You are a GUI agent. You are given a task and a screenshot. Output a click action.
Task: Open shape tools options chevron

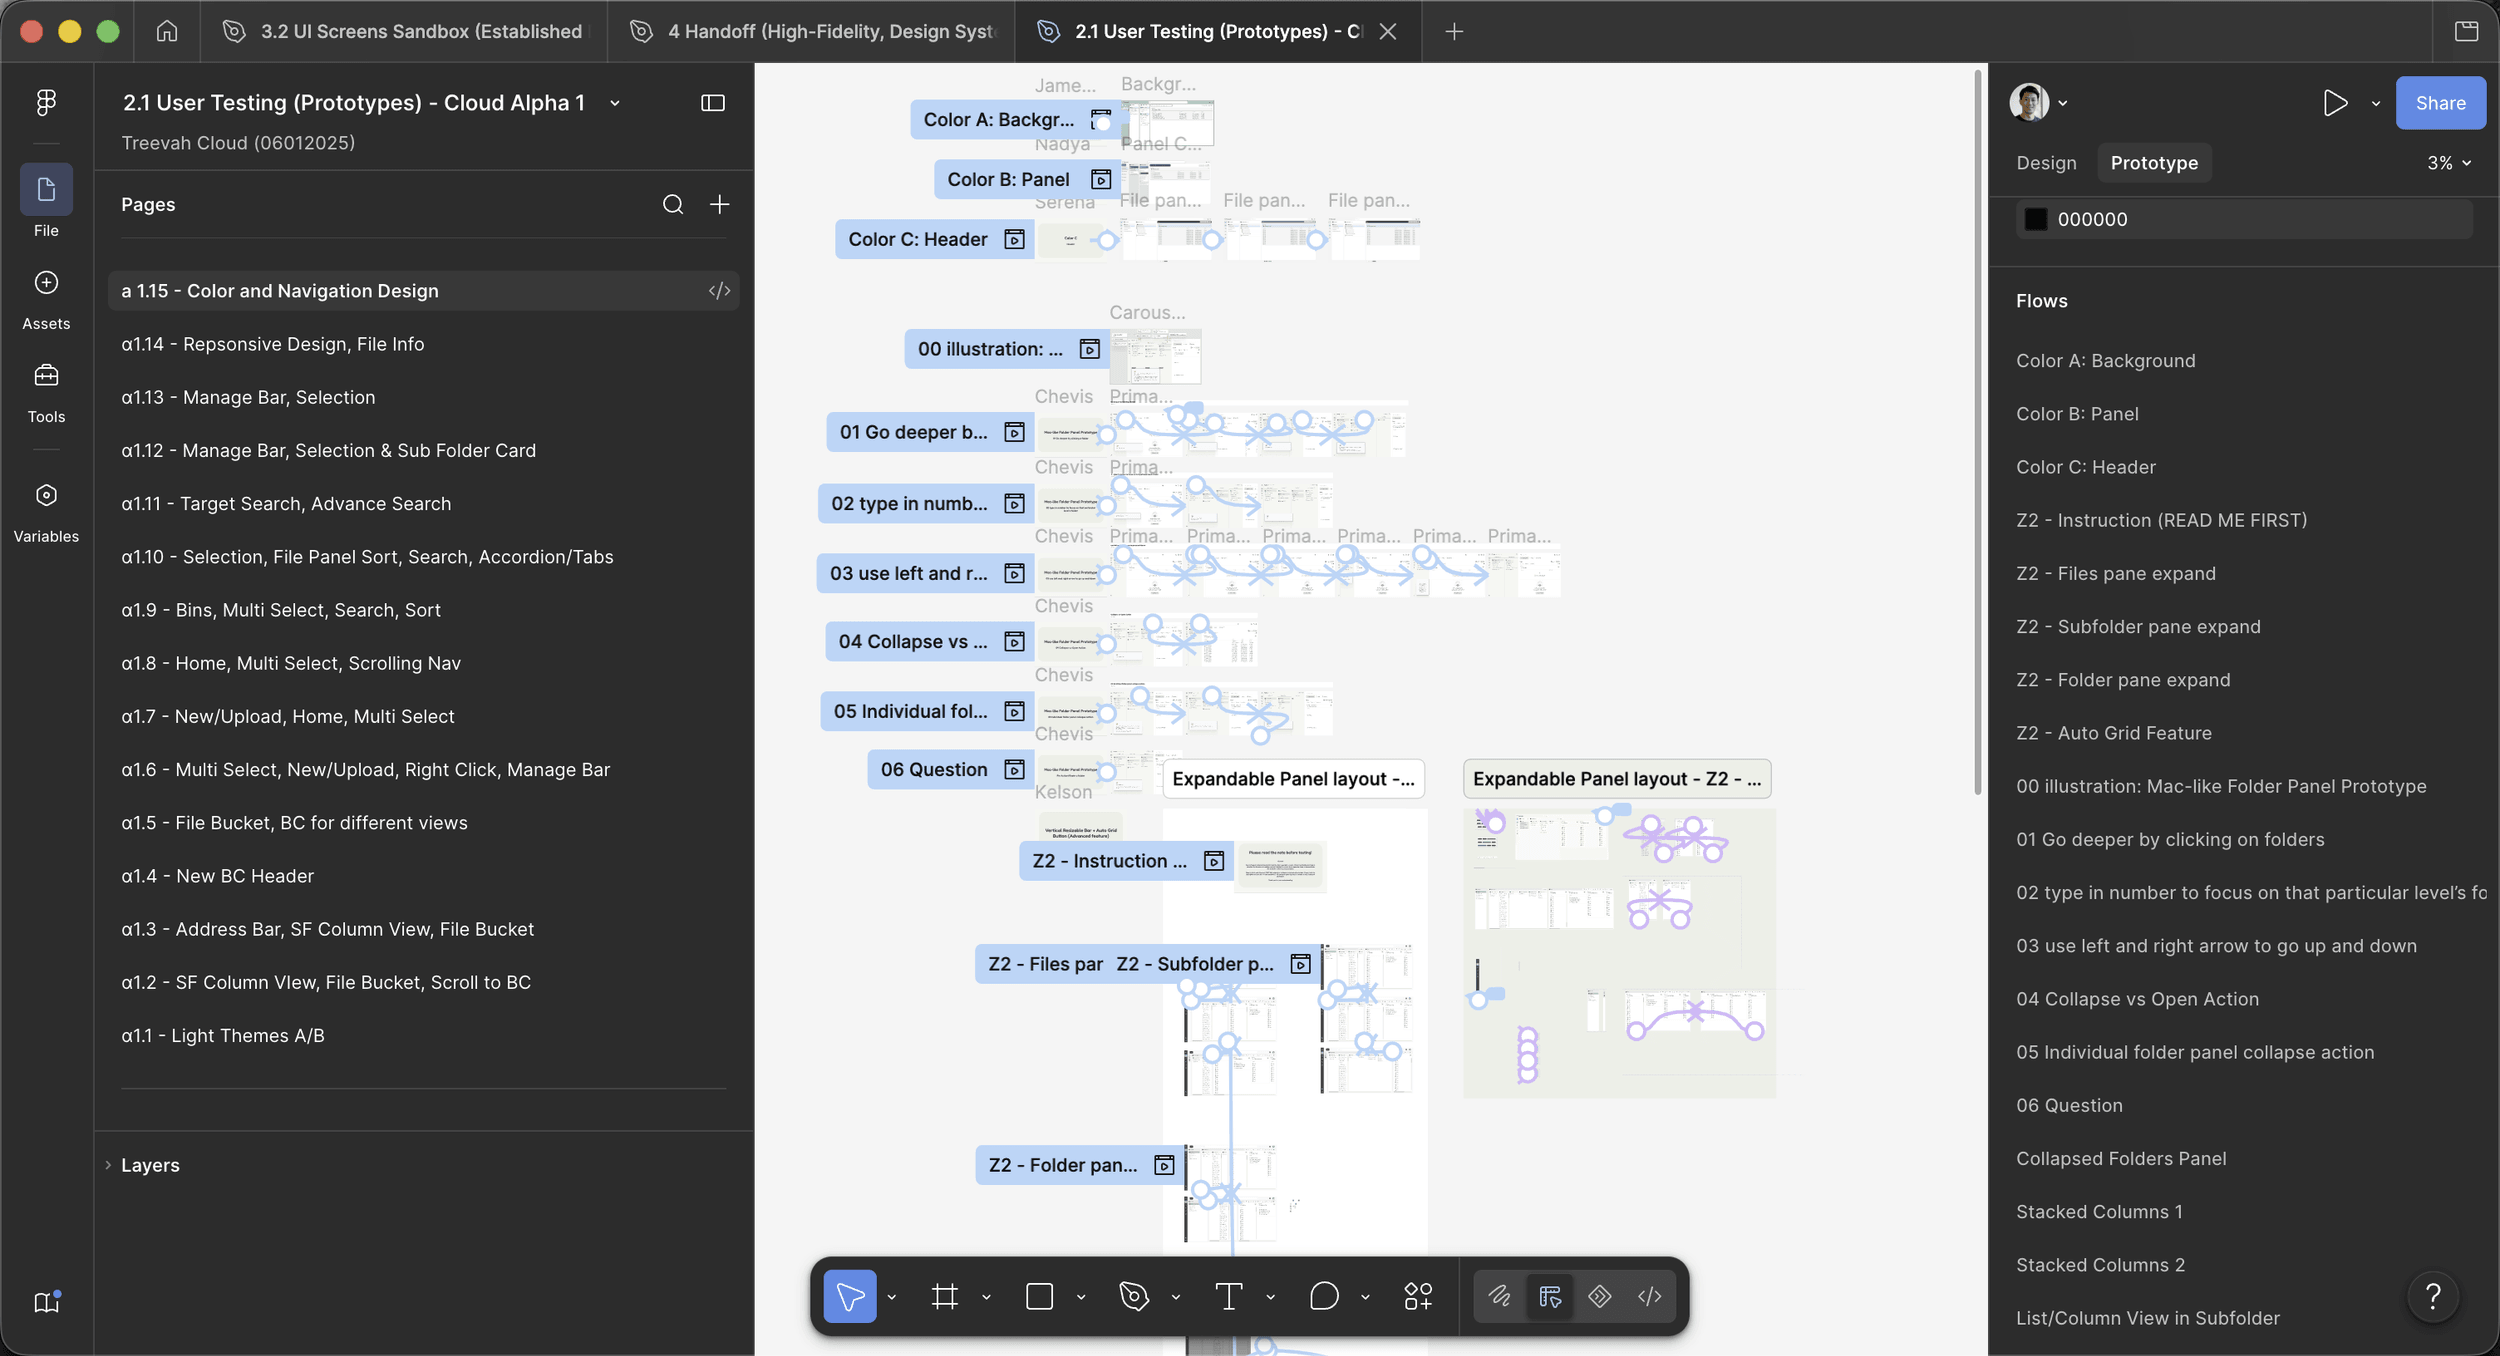[x=1081, y=1297]
